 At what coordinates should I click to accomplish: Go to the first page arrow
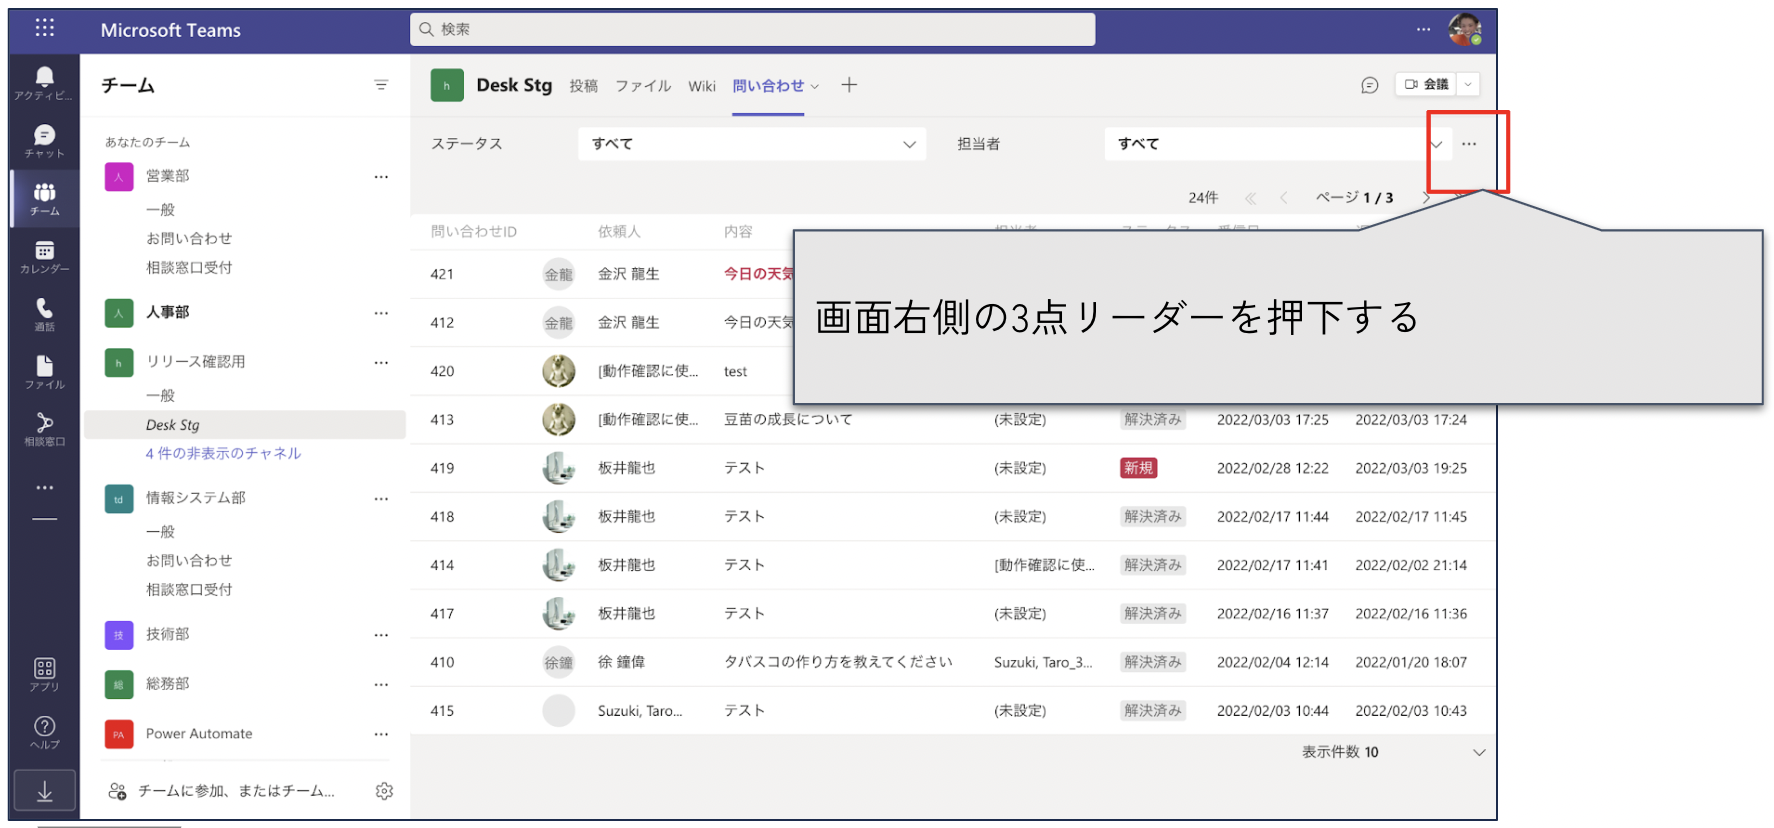point(1250,198)
